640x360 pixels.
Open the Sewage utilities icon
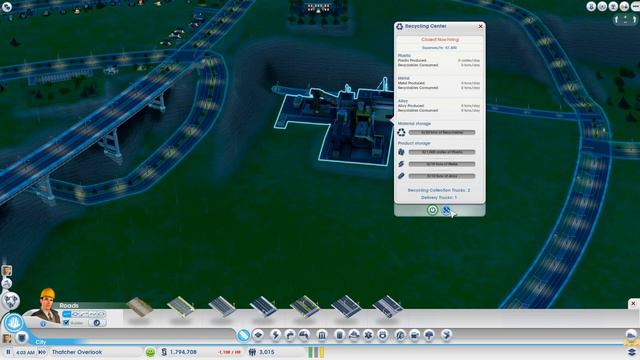click(304, 335)
